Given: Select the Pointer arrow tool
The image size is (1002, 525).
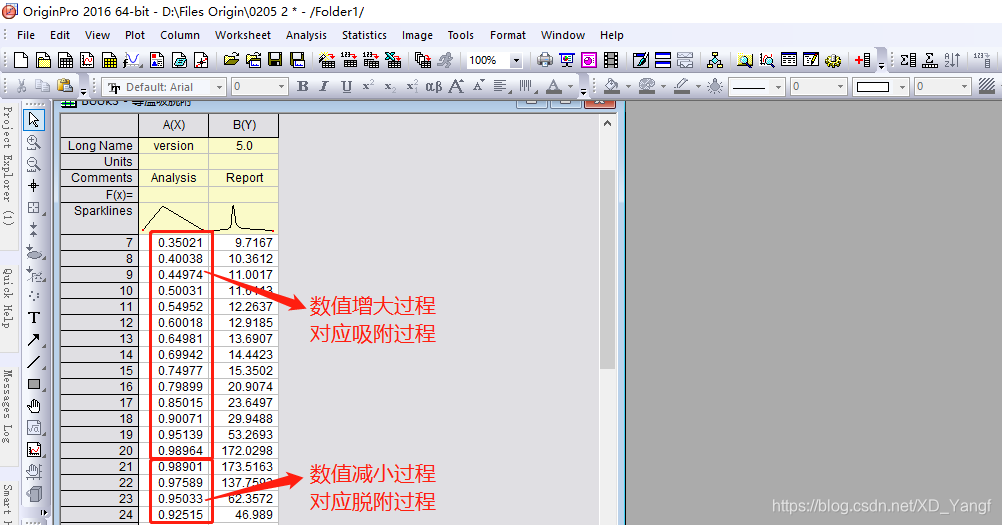Looking at the screenshot, I should [34, 119].
